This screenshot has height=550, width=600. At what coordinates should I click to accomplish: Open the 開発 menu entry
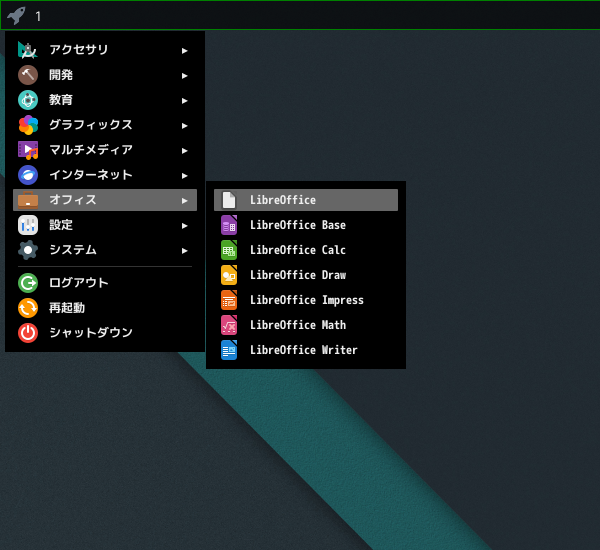pyautogui.click(x=105, y=75)
